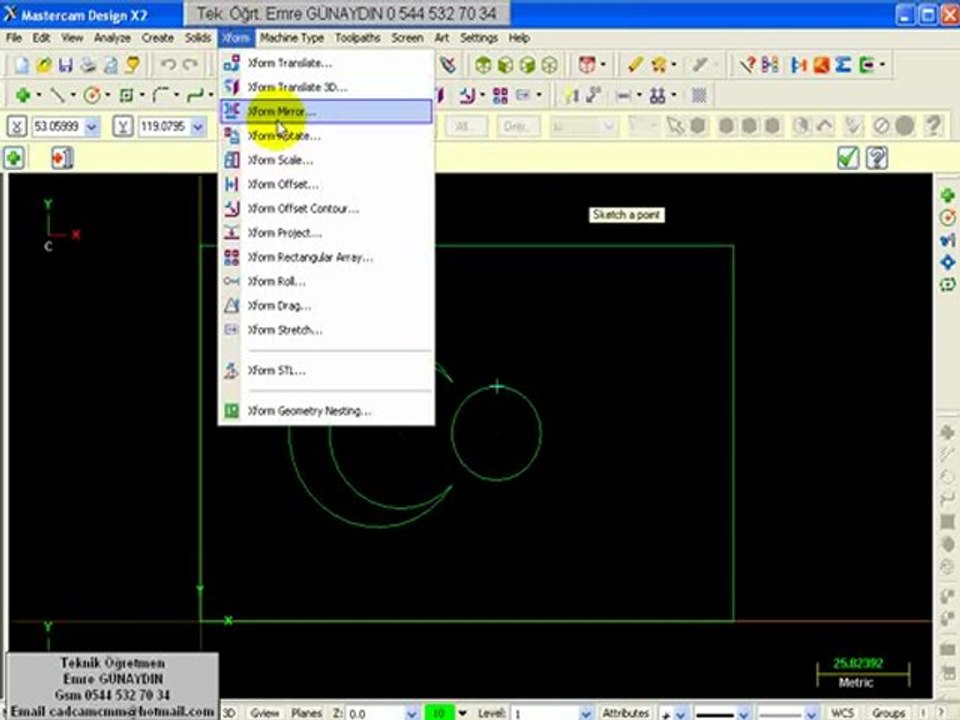Click the New file icon

[21, 64]
